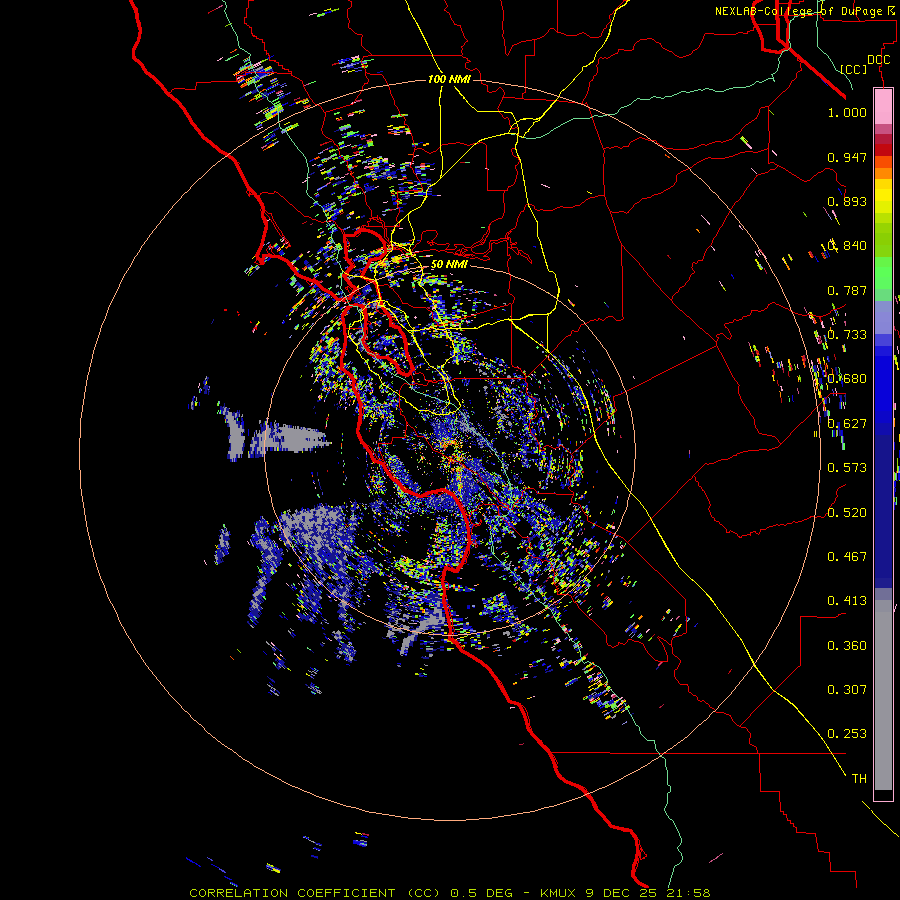This screenshot has height=900, width=900.
Task: Select the 0.573 legend value
Action: point(847,468)
